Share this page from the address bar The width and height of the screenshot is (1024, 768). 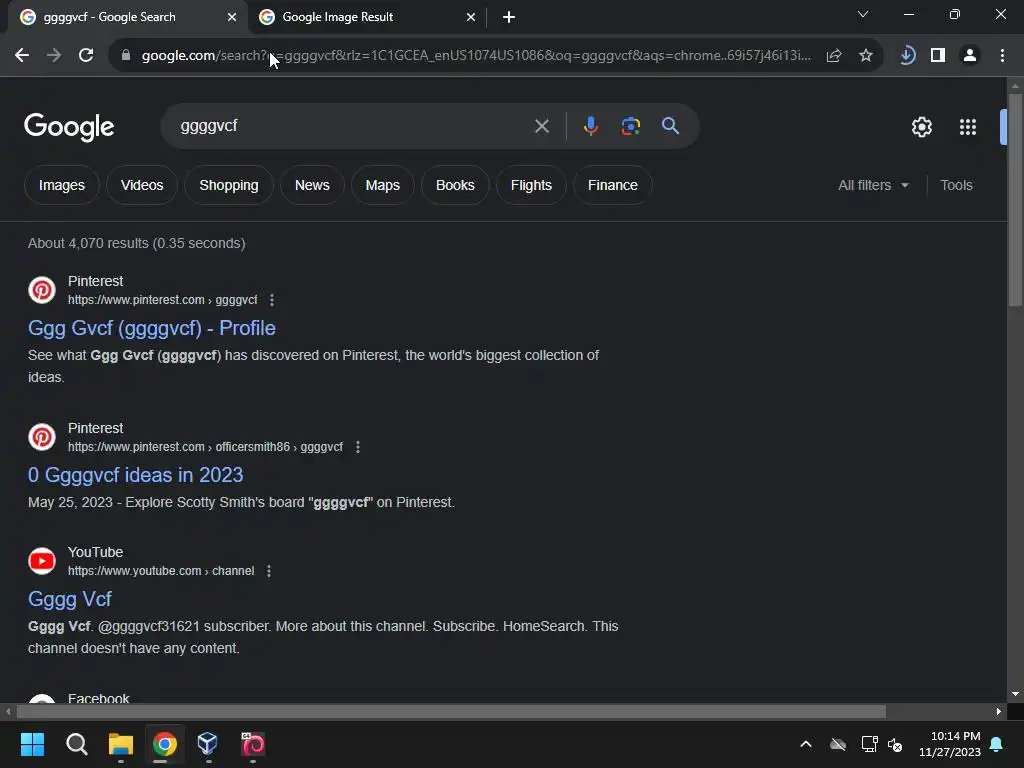tap(834, 56)
